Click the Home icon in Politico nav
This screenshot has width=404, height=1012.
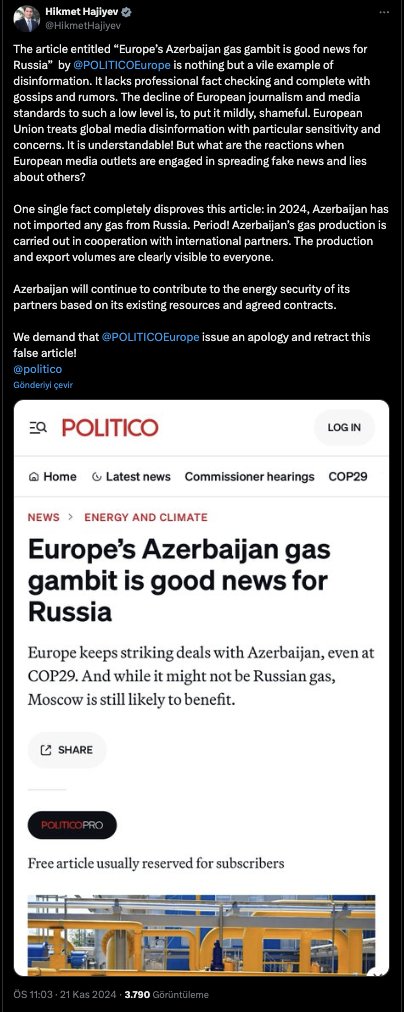click(x=34, y=477)
